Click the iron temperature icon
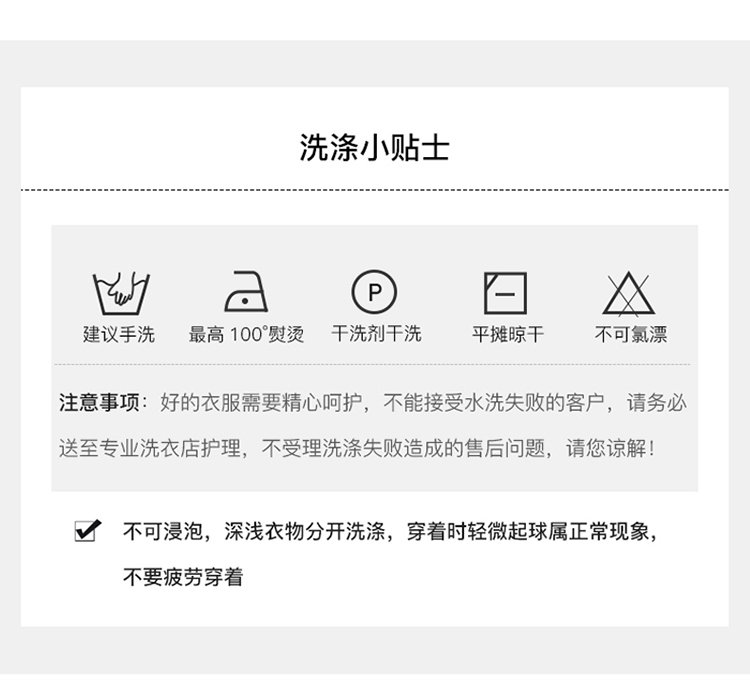Image resolution: width=750 pixels, height=684 pixels. click(246, 292)
